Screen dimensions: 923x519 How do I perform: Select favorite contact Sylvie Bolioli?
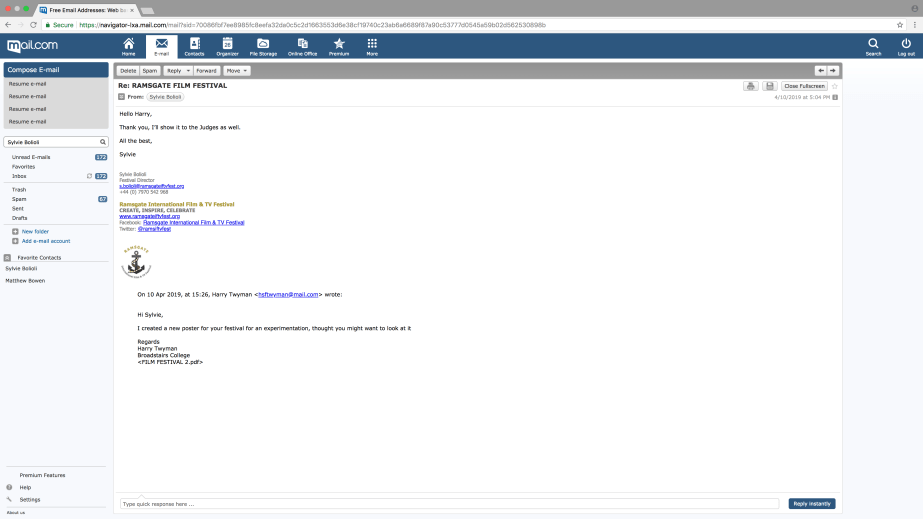21,268
